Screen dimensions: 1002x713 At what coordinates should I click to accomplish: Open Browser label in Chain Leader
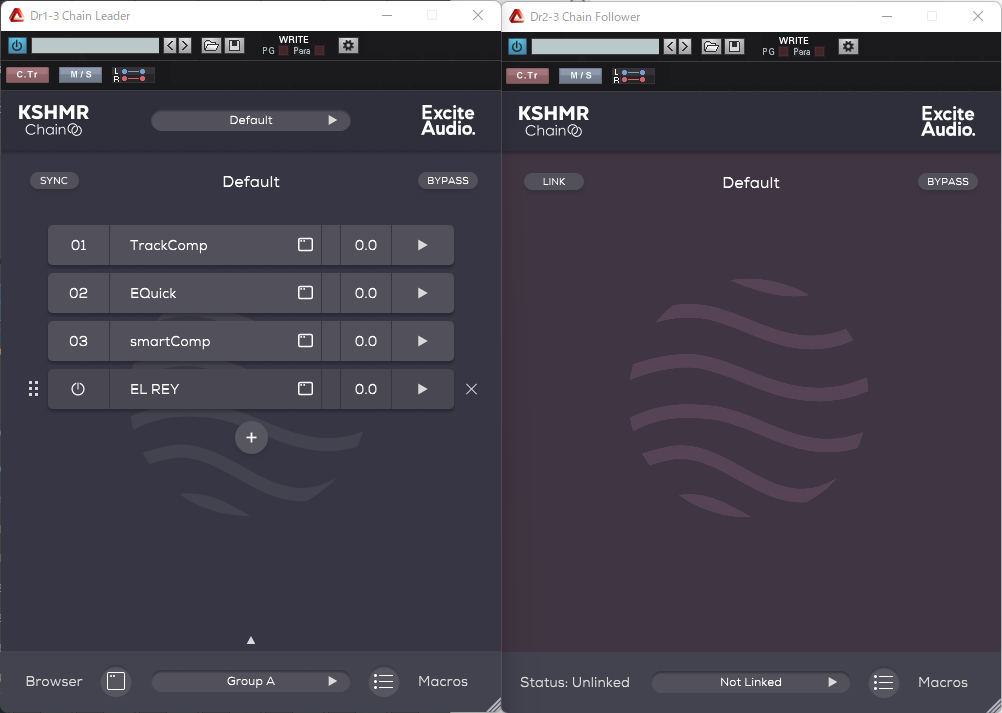point(54,681)
